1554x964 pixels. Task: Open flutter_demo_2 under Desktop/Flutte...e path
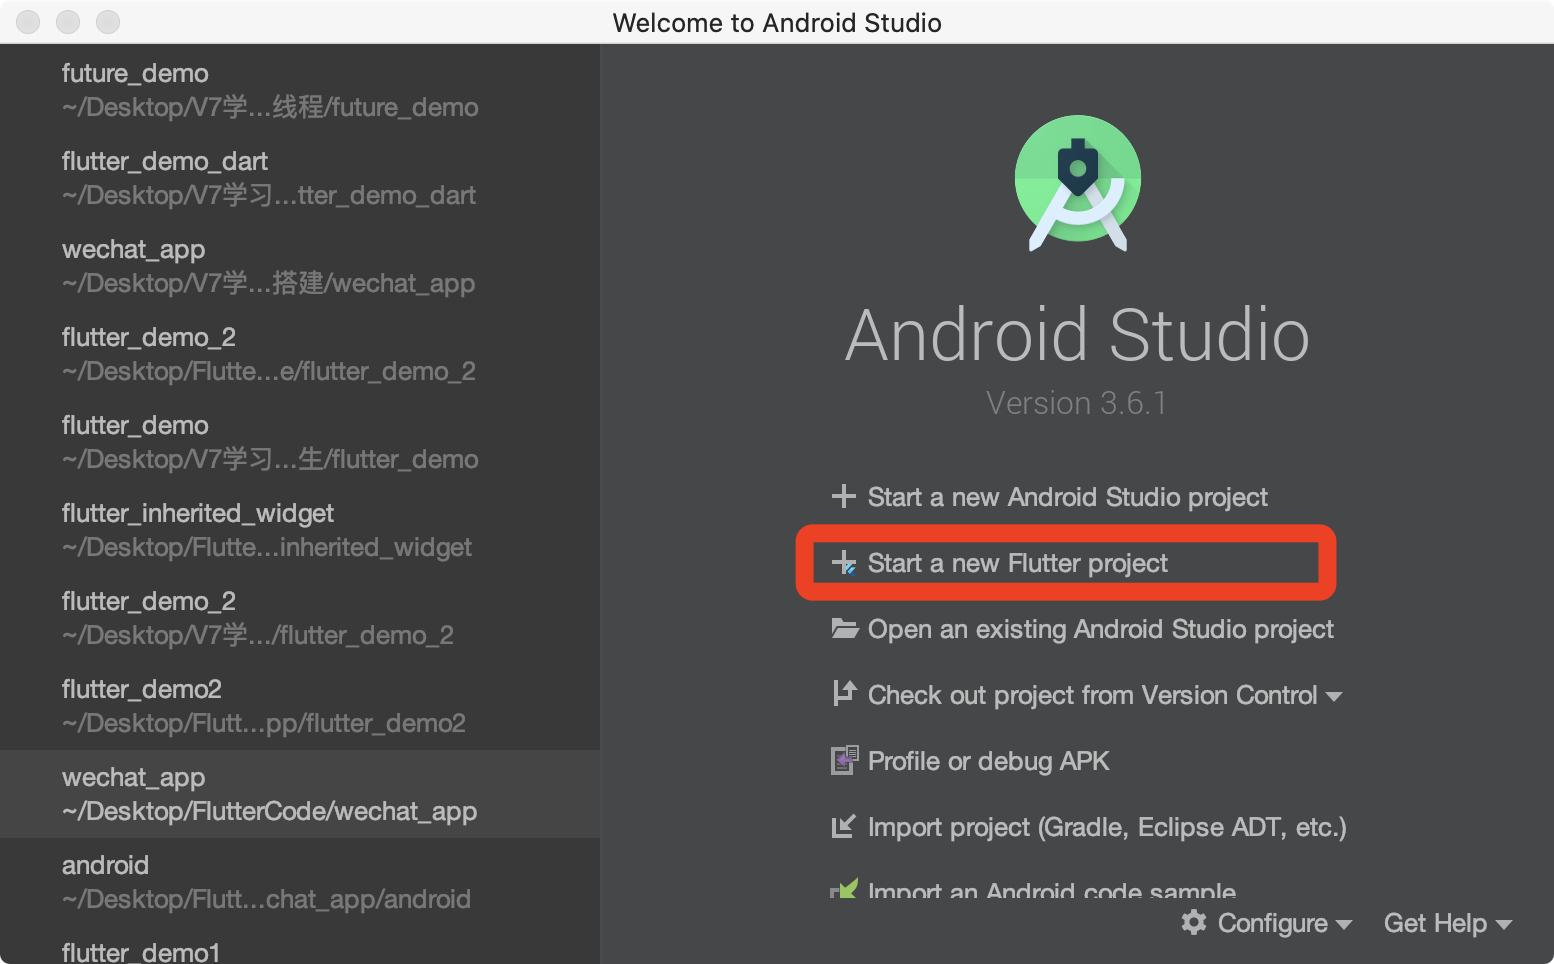point(300,354)
